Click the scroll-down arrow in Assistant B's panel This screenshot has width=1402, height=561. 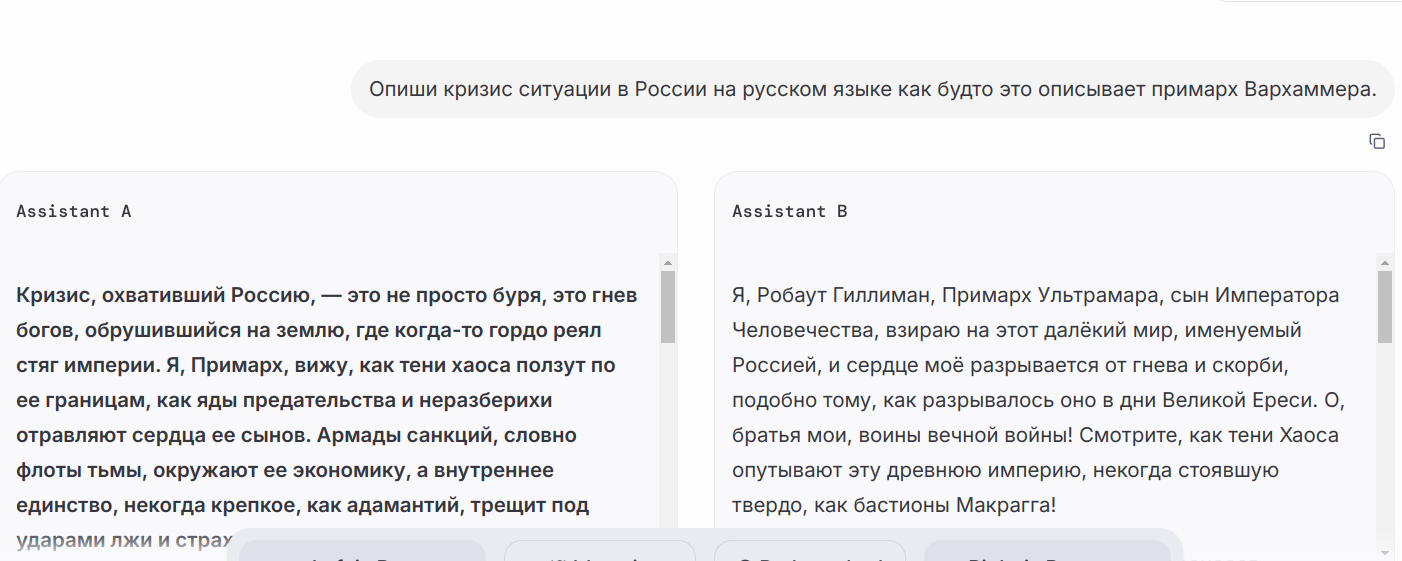[x=1385, y=552]
